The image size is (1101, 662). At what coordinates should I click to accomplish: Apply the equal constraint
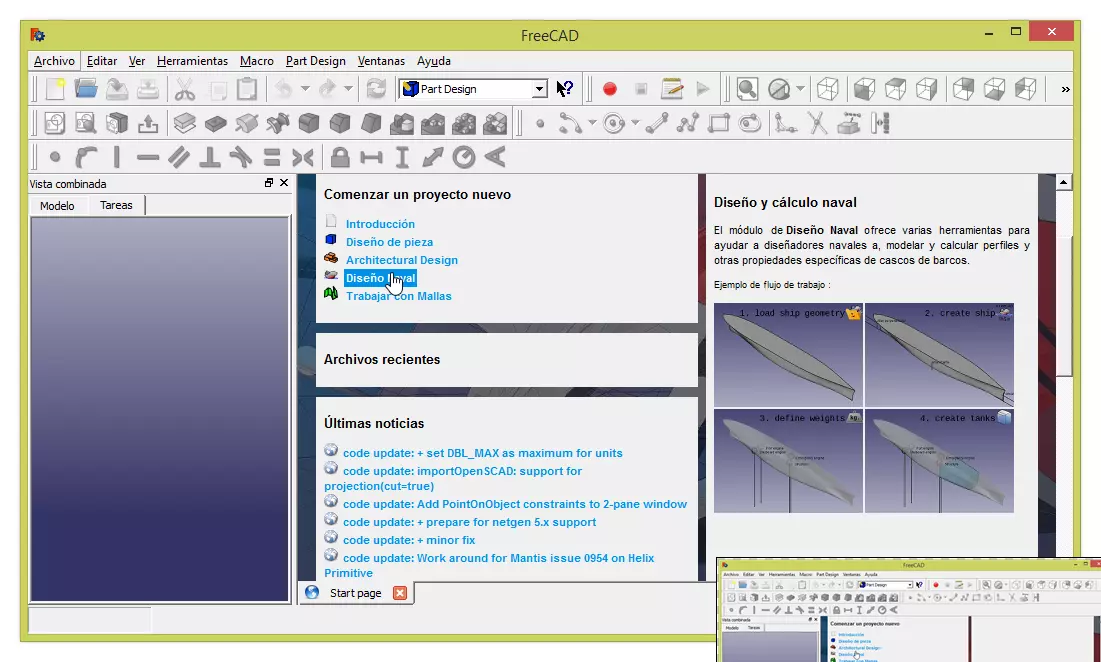point(271,155)
